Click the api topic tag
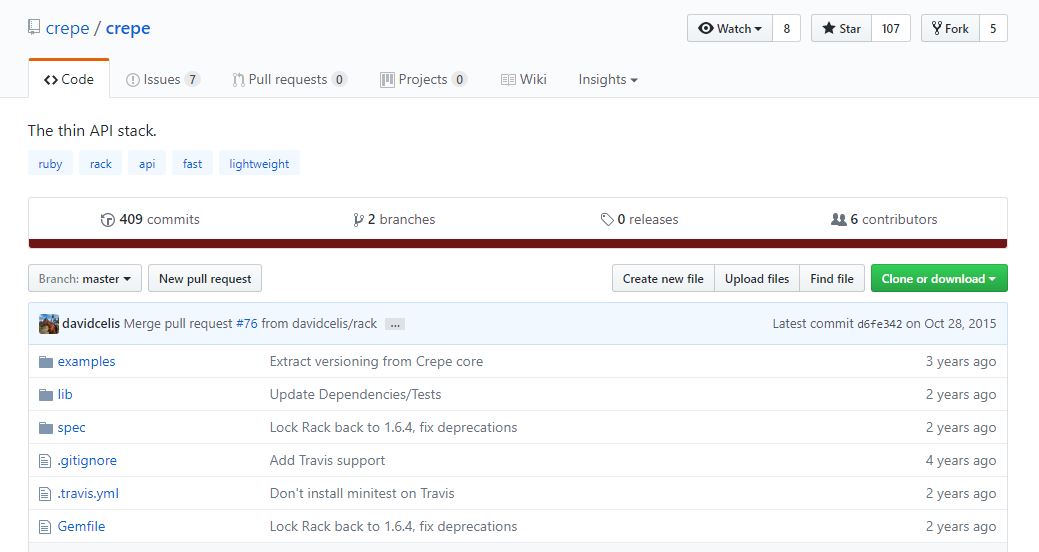Screen dimensions: 1039x552 [x=147, y=164]
